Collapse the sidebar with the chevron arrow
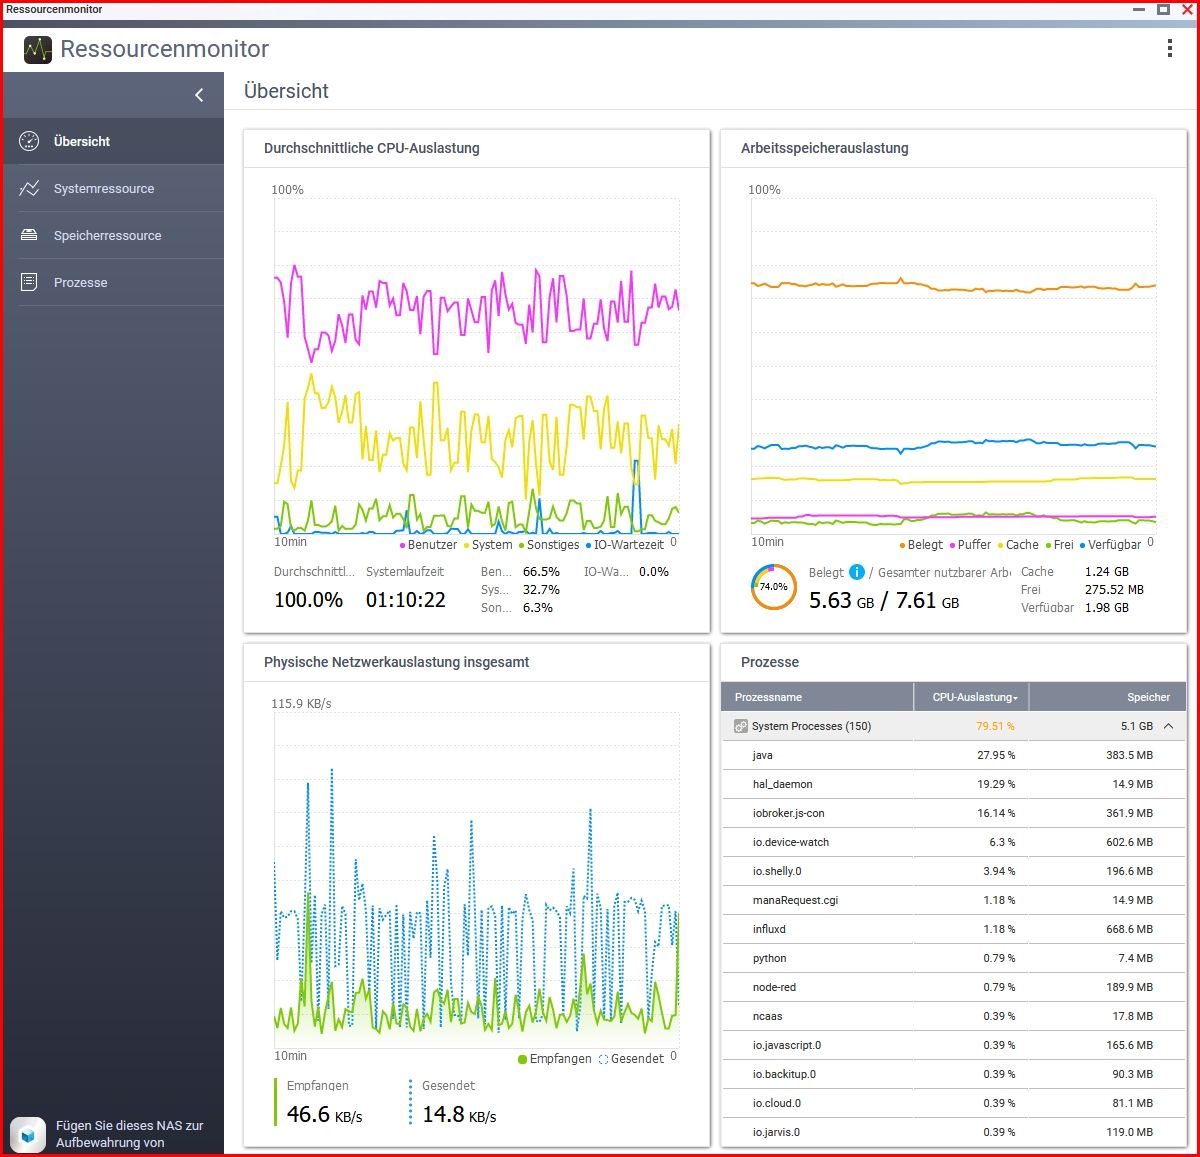Screen dimensions: 1200x1157 tap(199, 95)
